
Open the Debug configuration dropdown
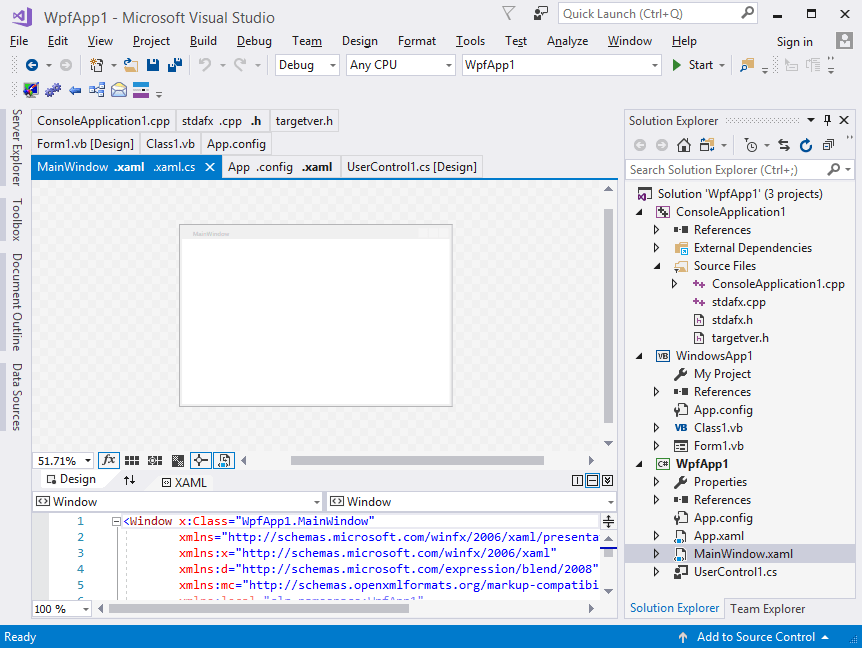(308, 65)
